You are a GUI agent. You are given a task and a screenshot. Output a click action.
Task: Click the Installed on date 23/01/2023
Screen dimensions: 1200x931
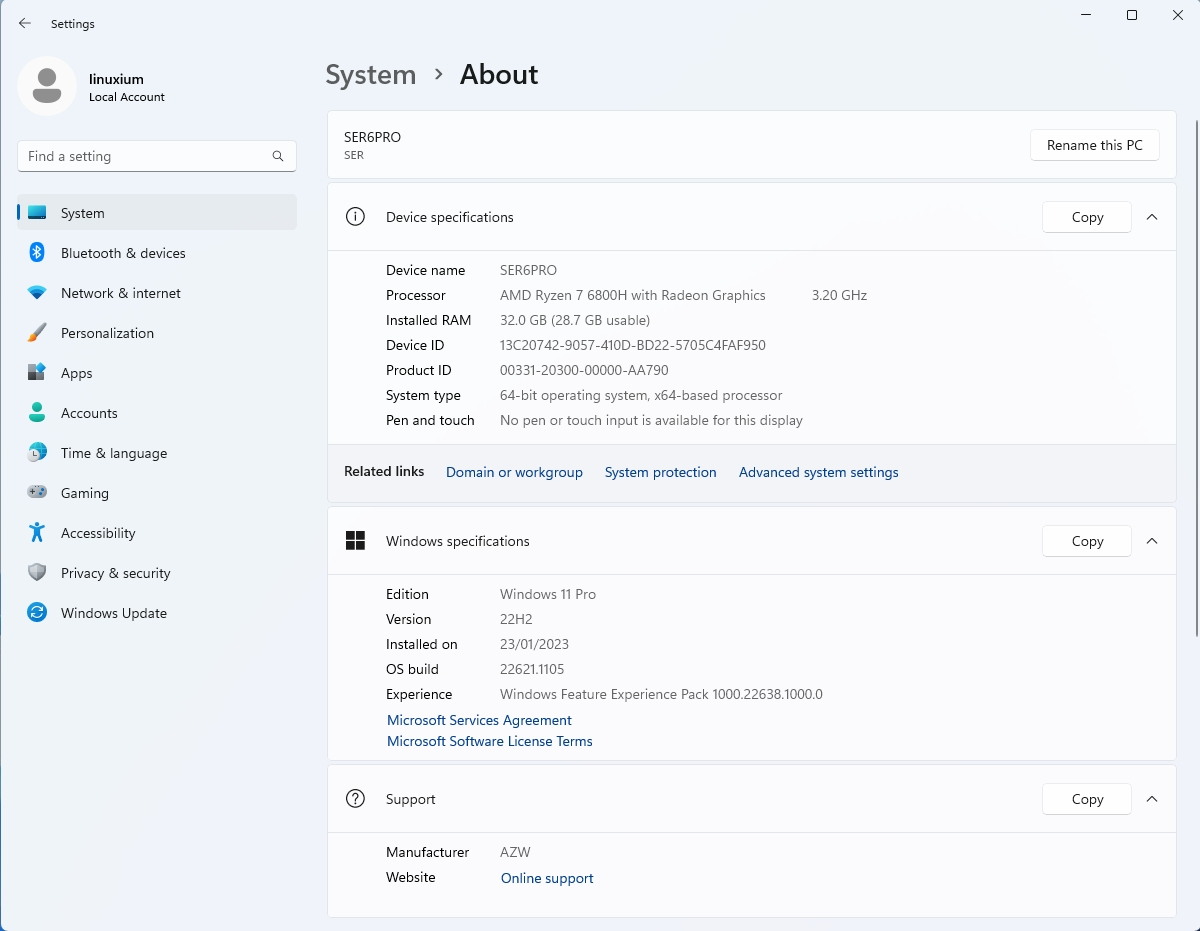tap(534, 644)
